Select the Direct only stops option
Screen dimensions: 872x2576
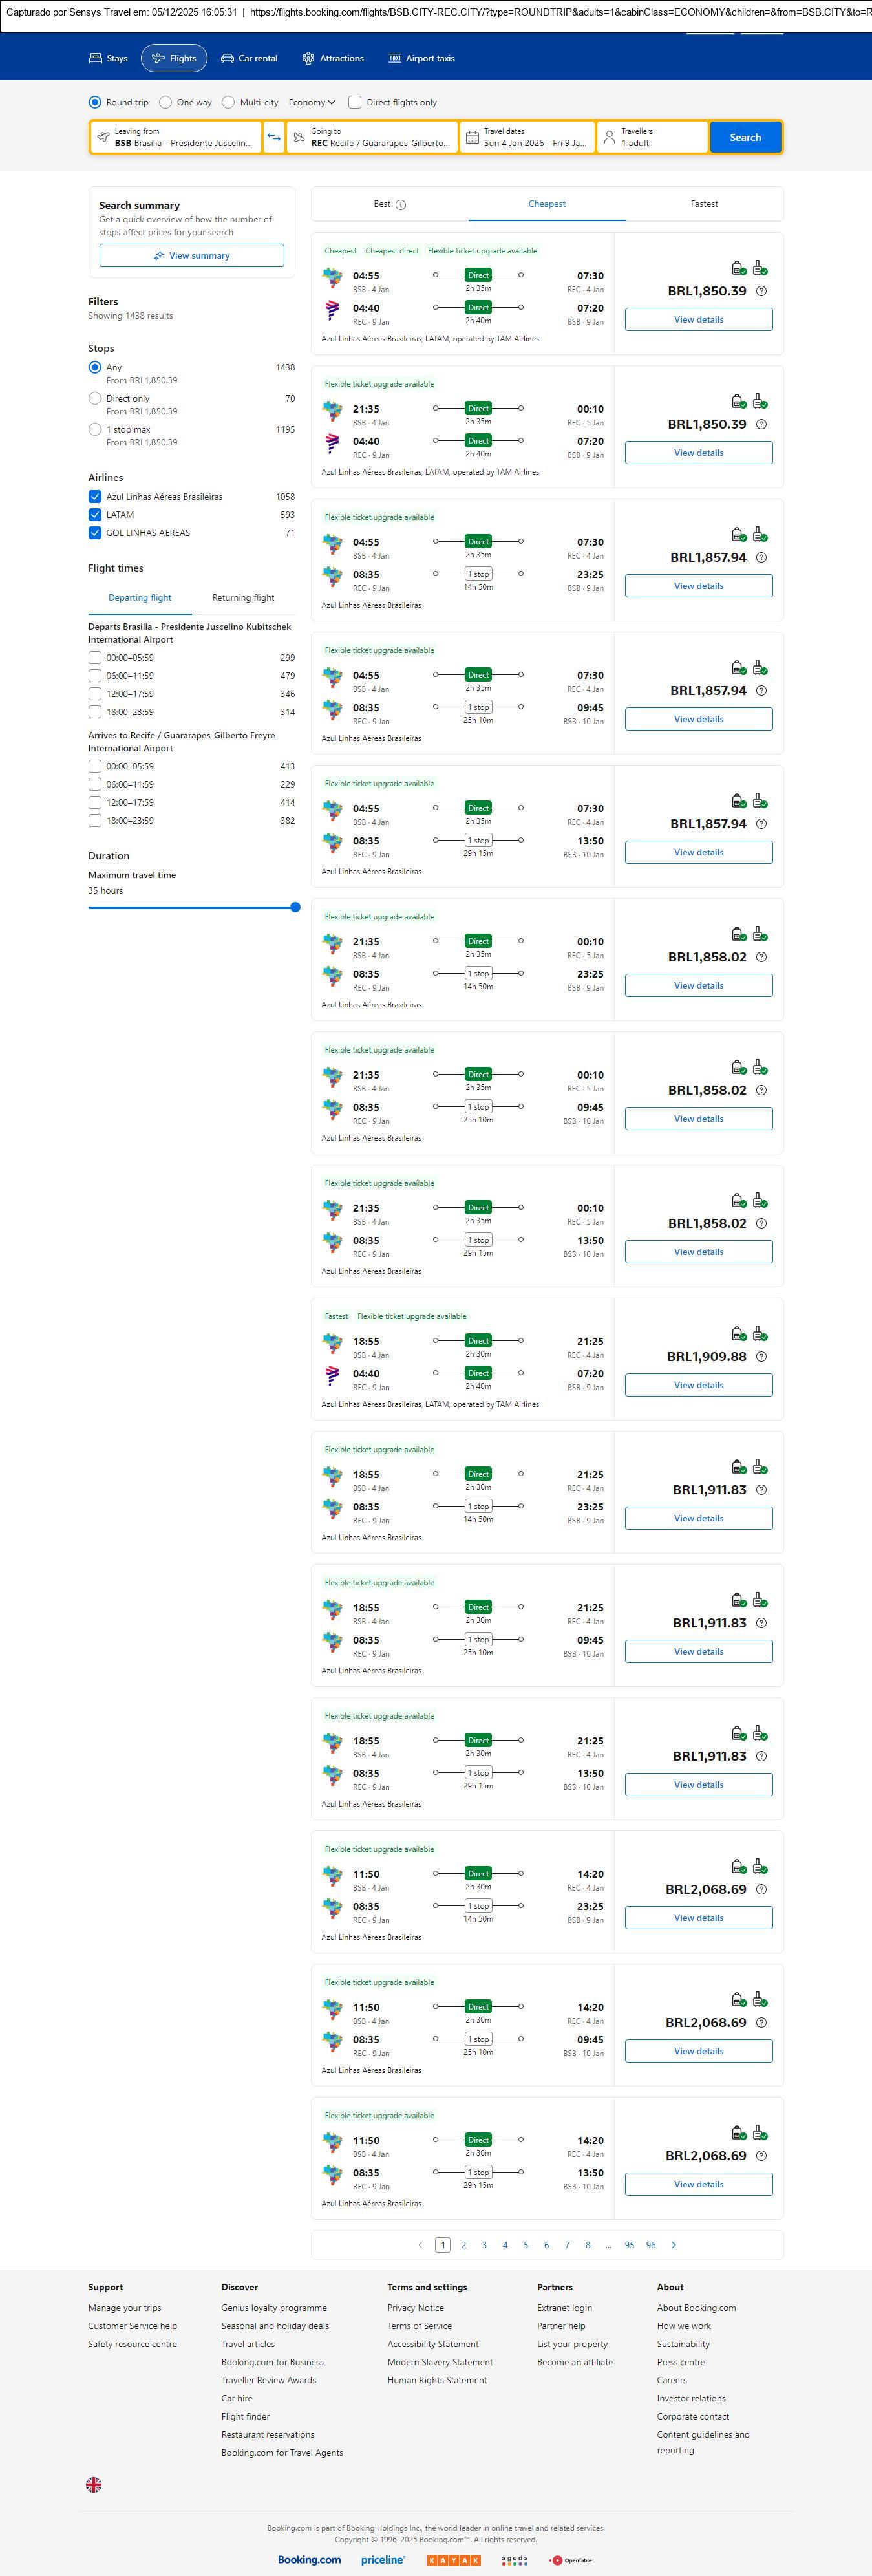[95, 398]
